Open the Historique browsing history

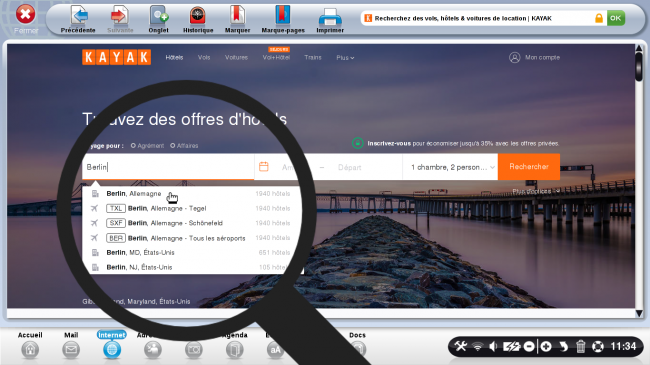coord(198,19)
